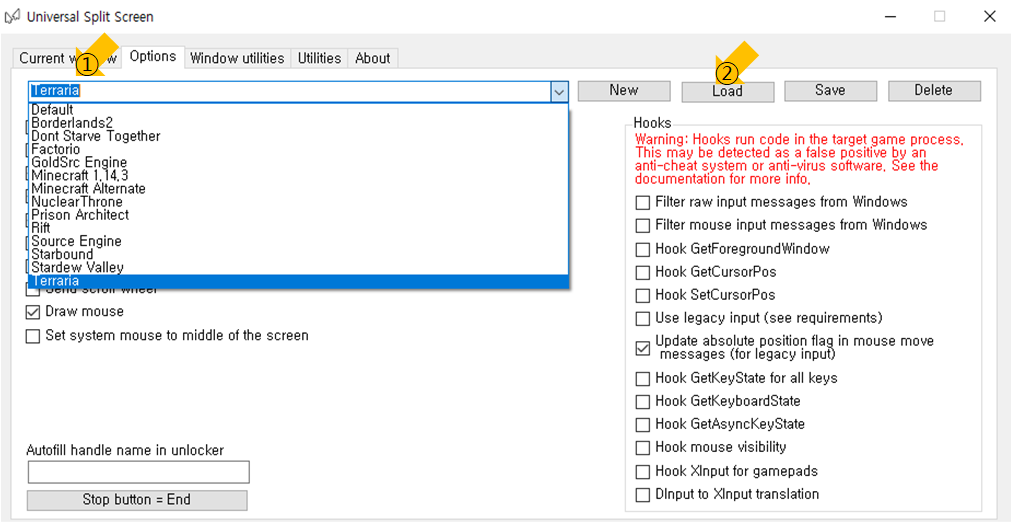Select the Factorio preset
This screenshot has height=526, width=1012.
[x=298, y=149]
